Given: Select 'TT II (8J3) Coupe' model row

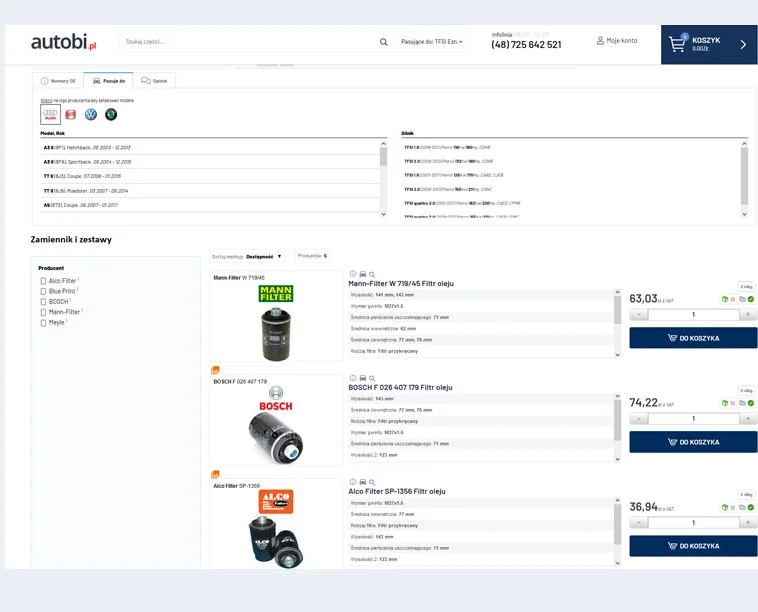Looking at the screenshot, I should (x=210, y=176).
